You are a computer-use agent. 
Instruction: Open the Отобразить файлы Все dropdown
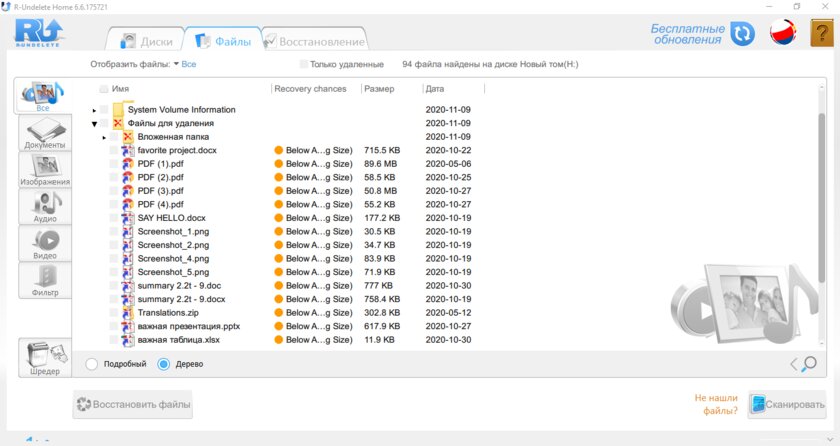(x=185, y=64)
